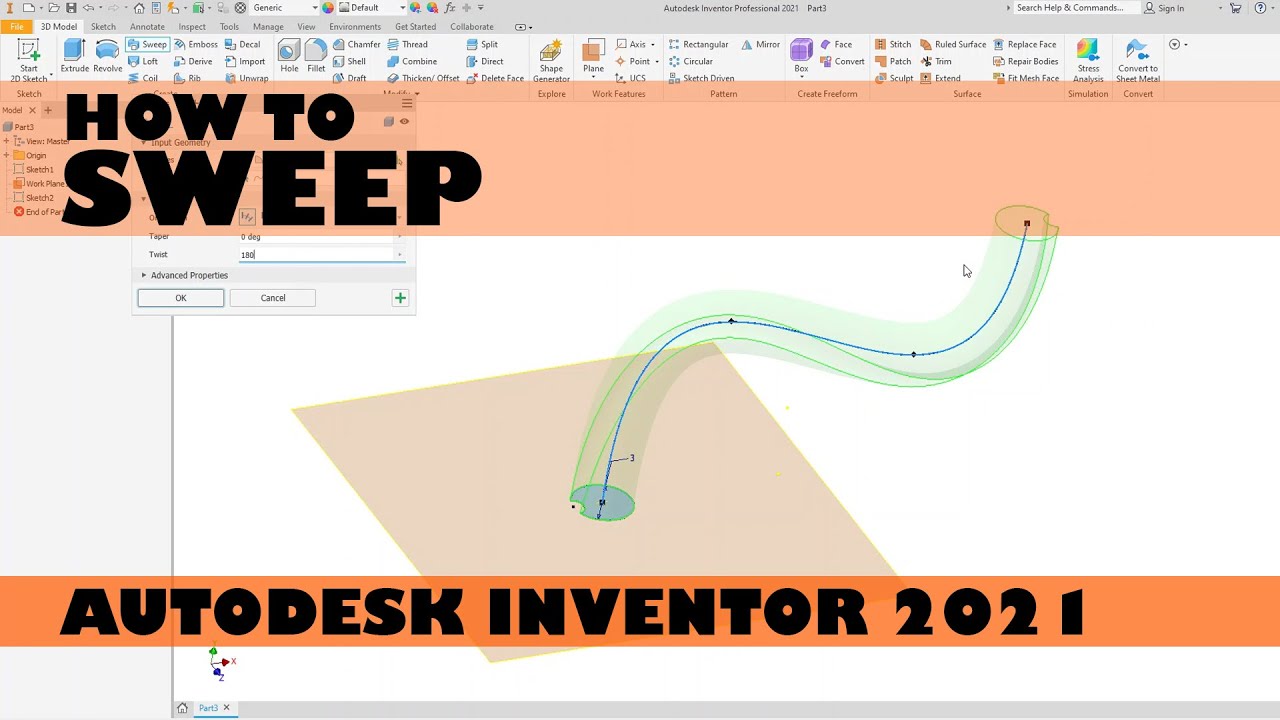Click the Save icon in quick access toolbar
Screen dimensions: 1280x720
click(x=71, y=8)
